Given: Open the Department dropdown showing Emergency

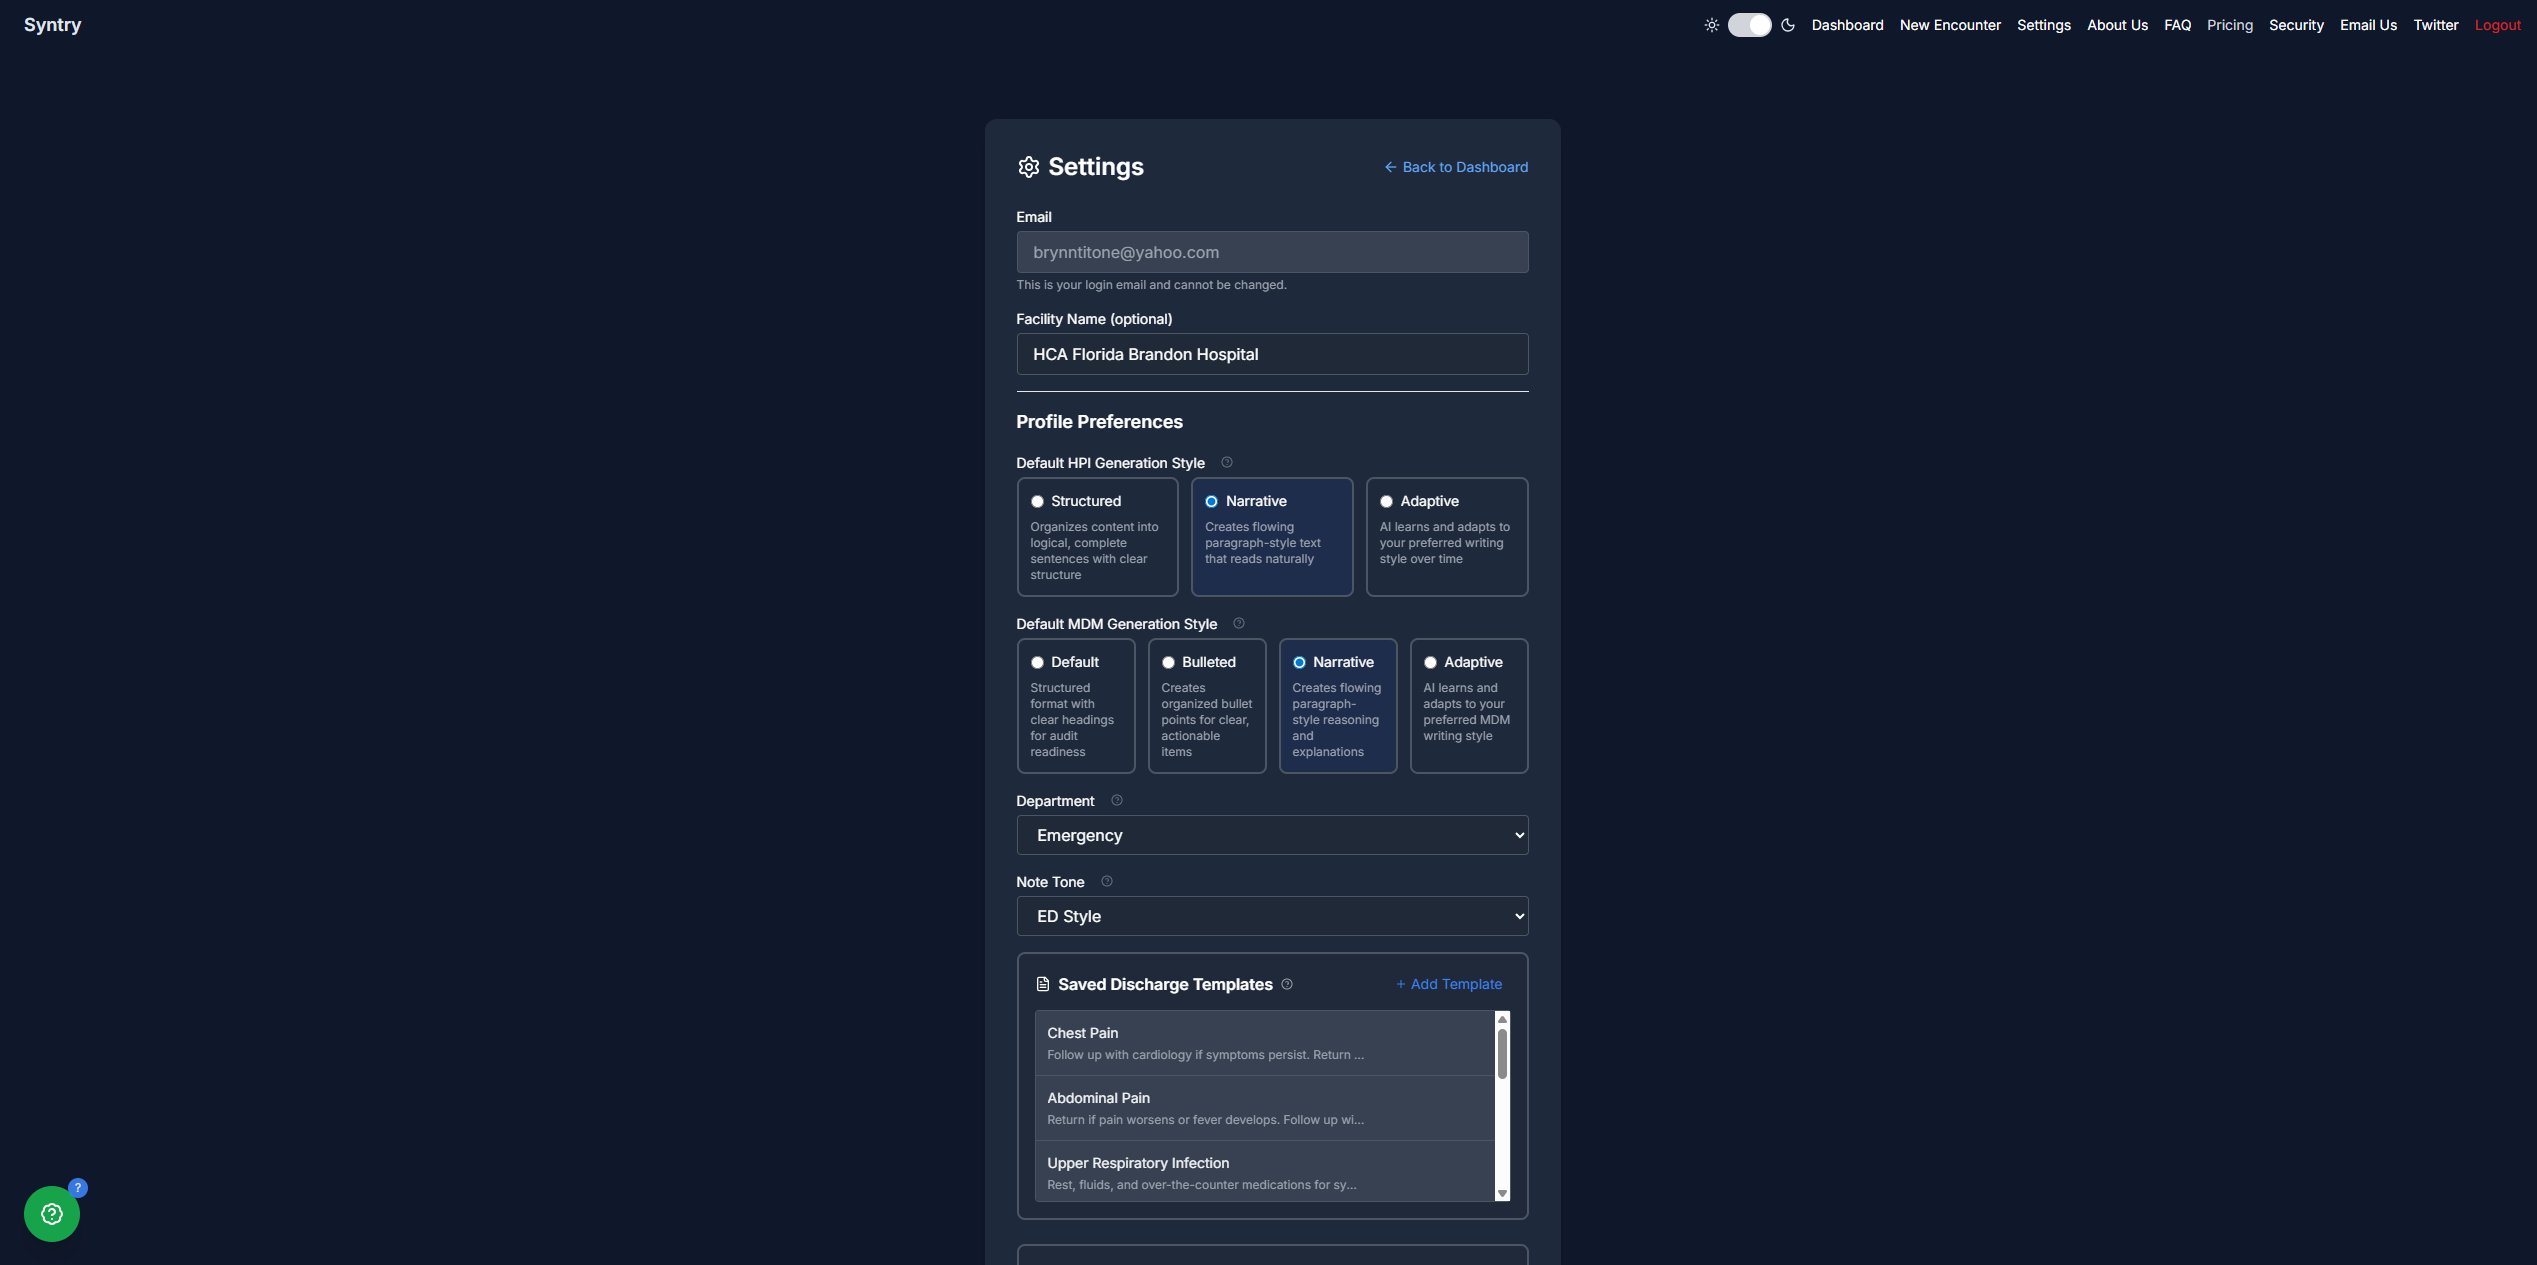Looking at the screenshot, I should pyautogui.click(x=1272, y=835).
